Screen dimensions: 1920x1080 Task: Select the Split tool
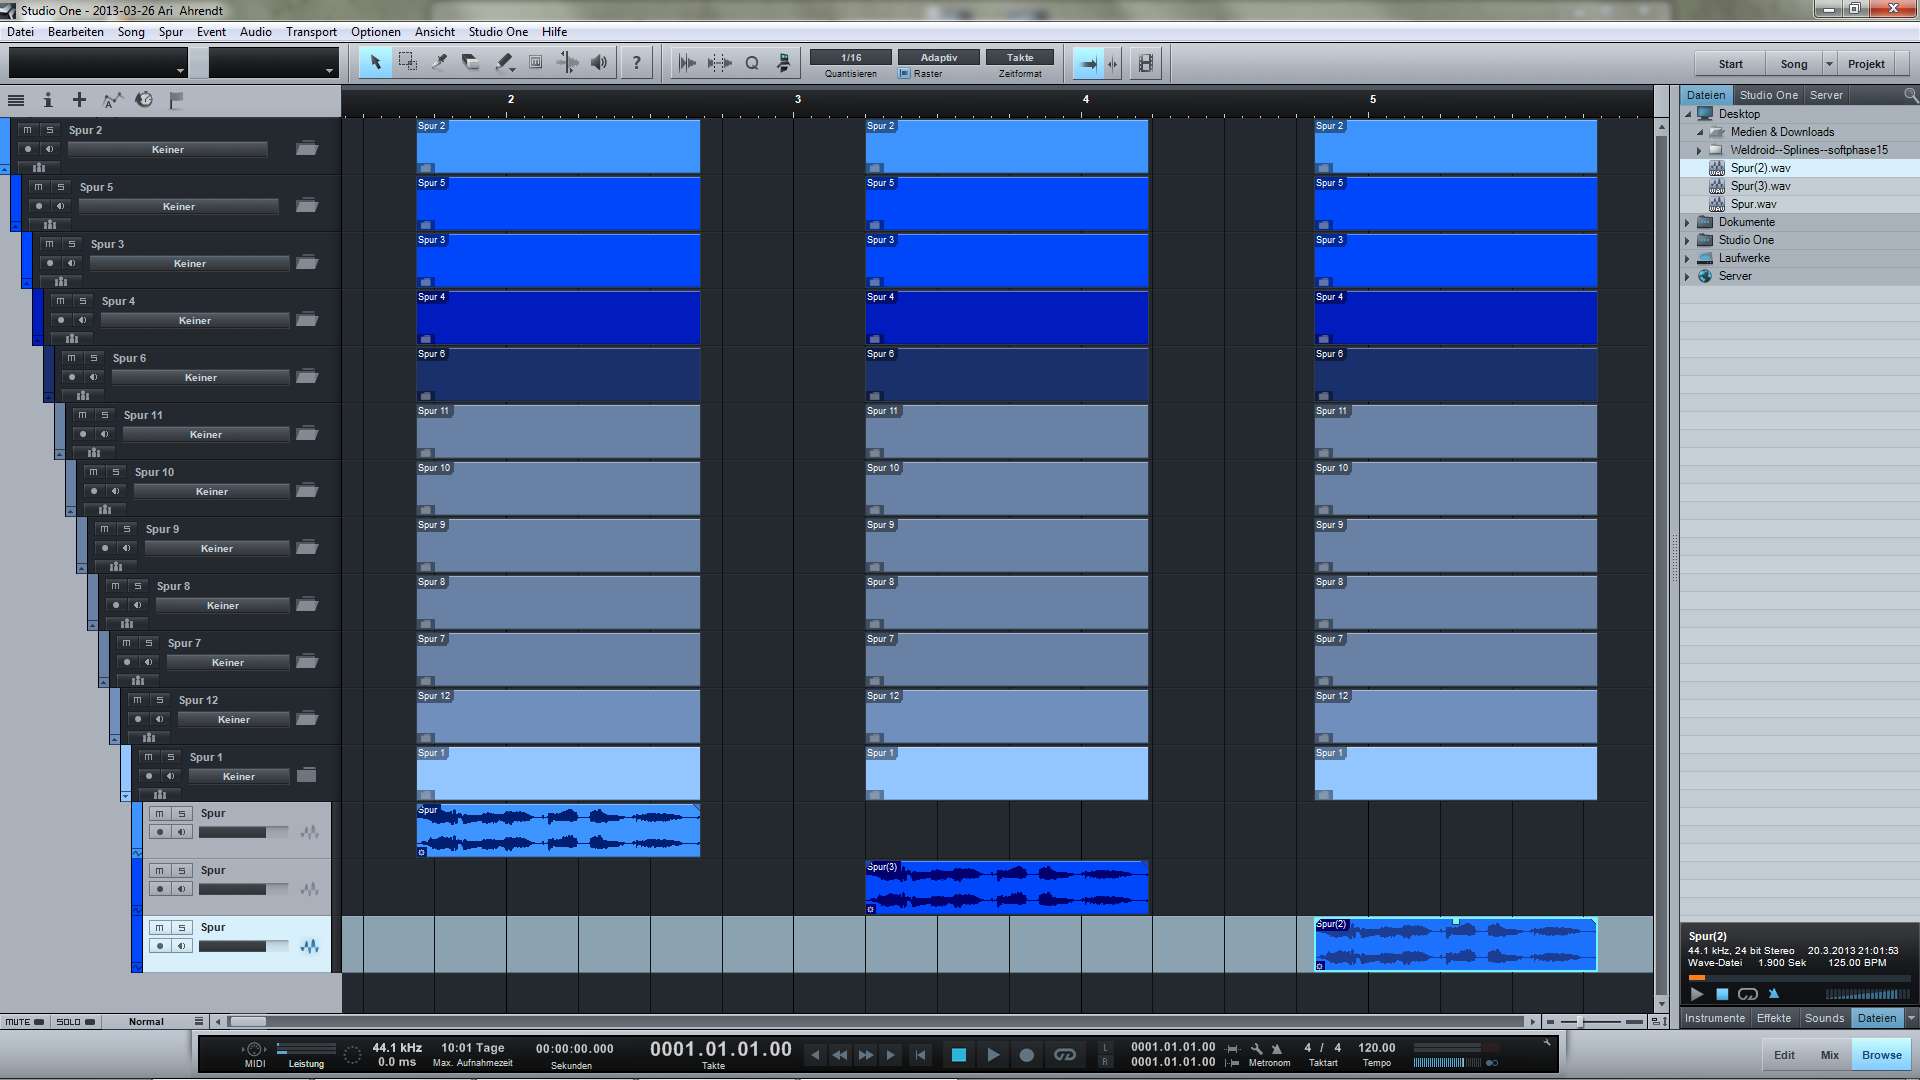click(439, 63)
